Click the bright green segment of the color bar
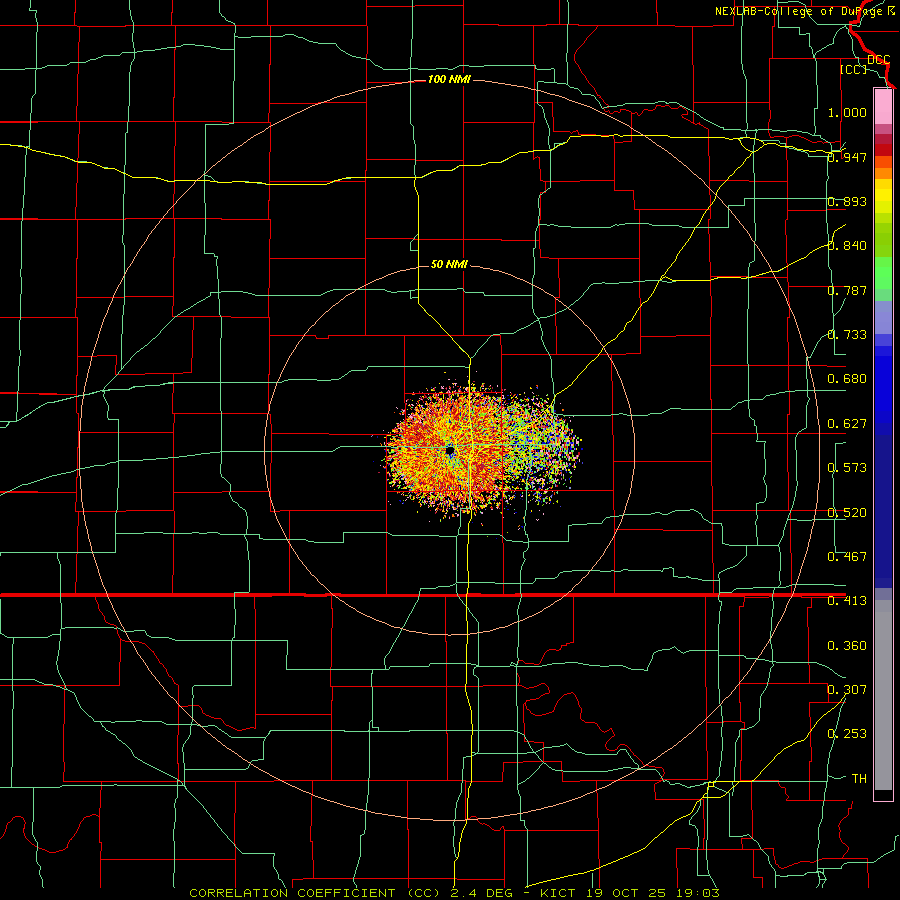The width and height of the screenshot is (900, 900). [883, 273]
